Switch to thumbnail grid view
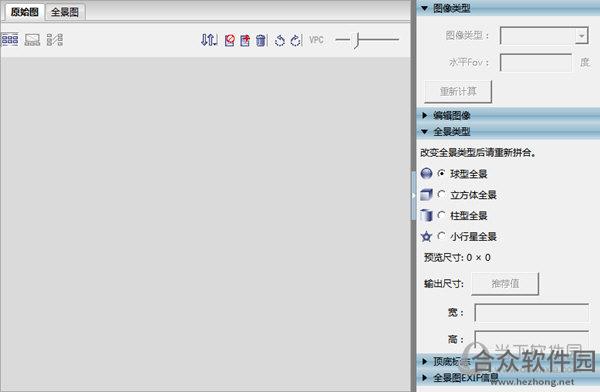 click(x=10, y=39)
